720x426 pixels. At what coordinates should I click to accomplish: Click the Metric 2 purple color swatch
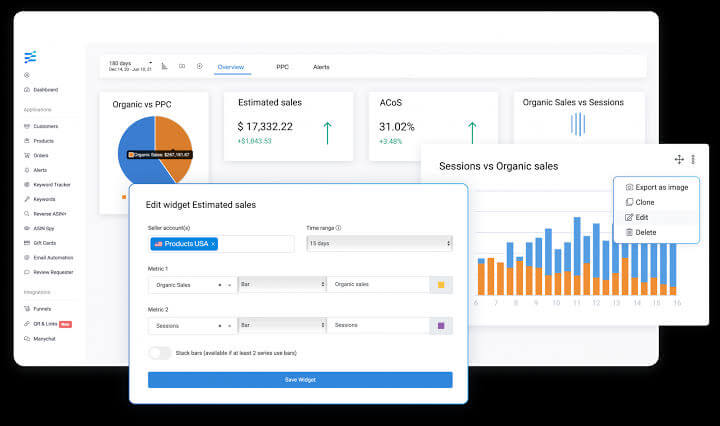click(441, 325)
